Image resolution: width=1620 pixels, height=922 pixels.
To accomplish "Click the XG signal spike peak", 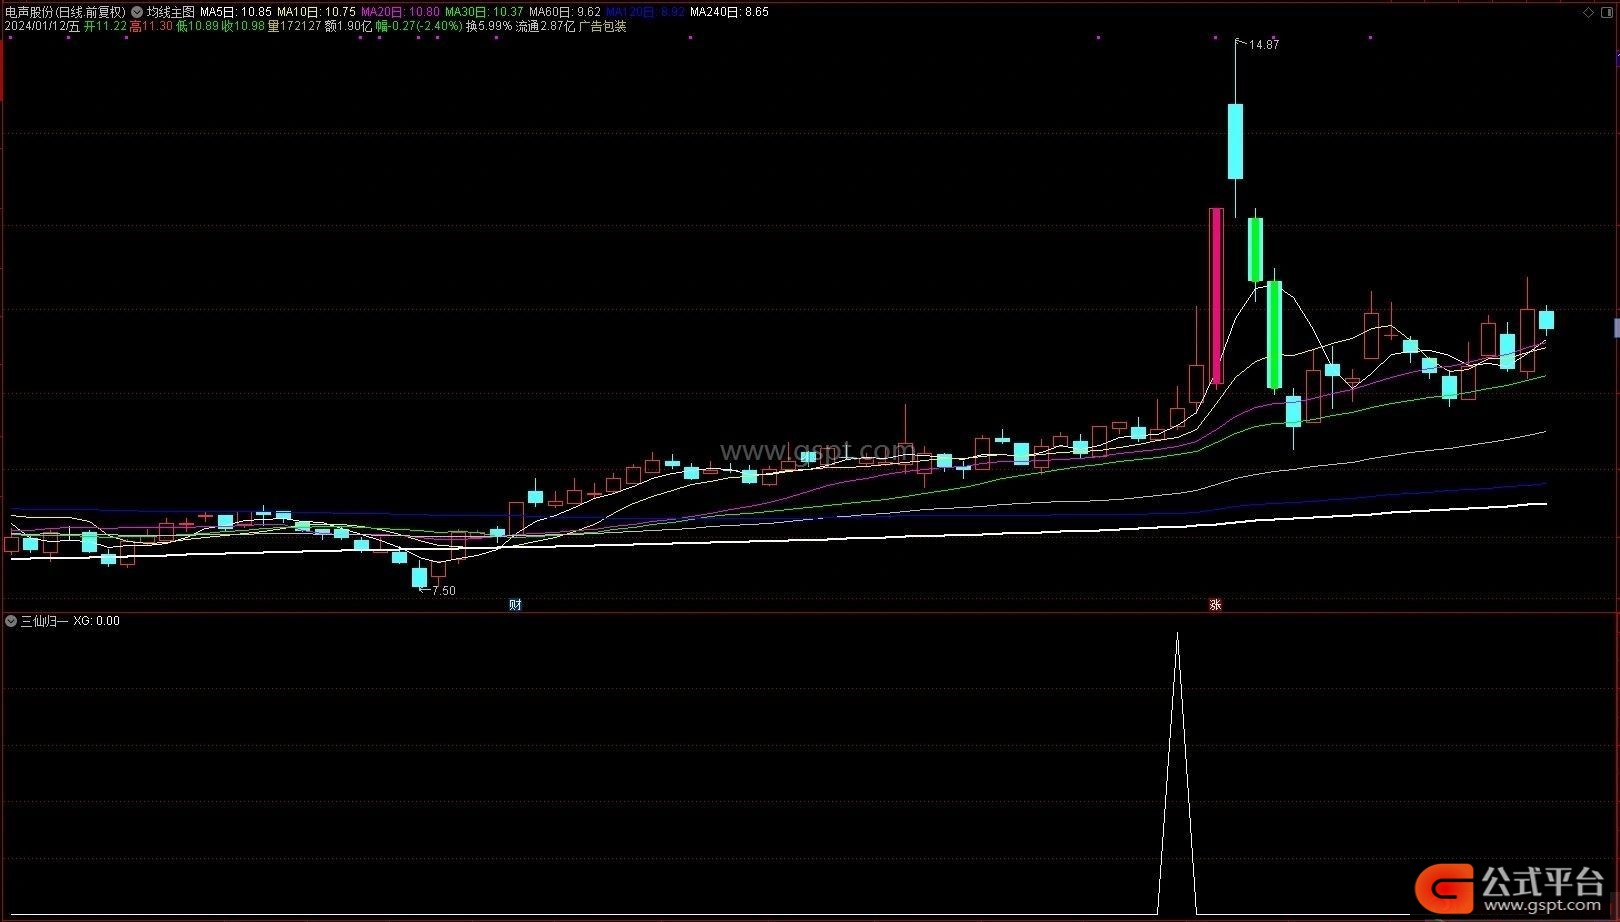I will [1177, 635].
